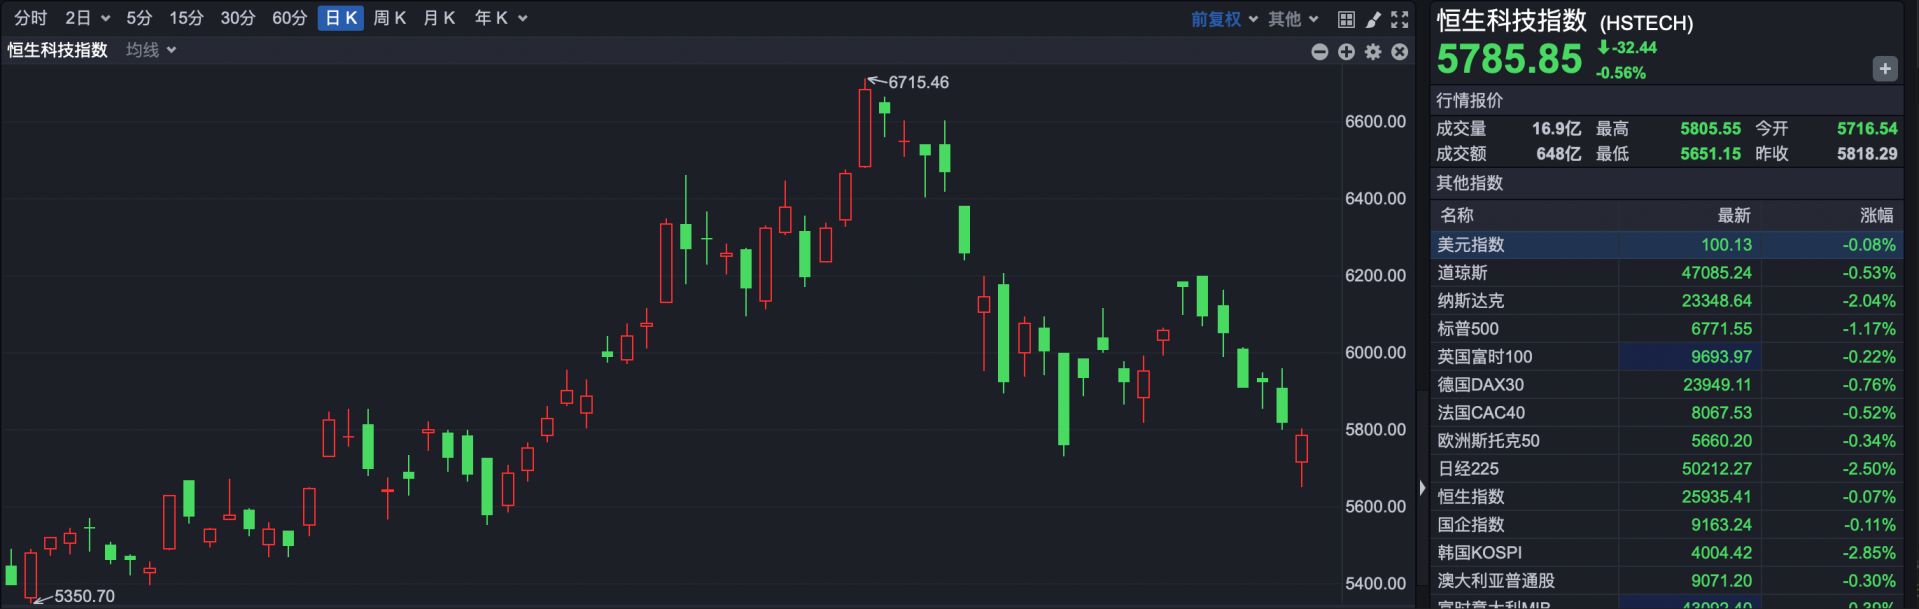The height and width of the screenshot is (609, 1919).
Task: Open the 2日 timeframe dropdown
Action: click(87, 18)
